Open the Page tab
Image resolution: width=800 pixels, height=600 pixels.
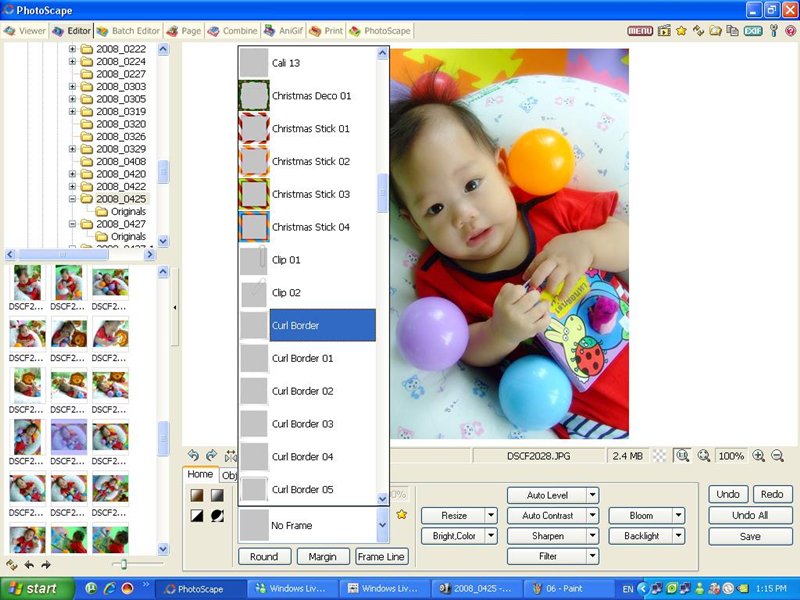click(184, 31)
